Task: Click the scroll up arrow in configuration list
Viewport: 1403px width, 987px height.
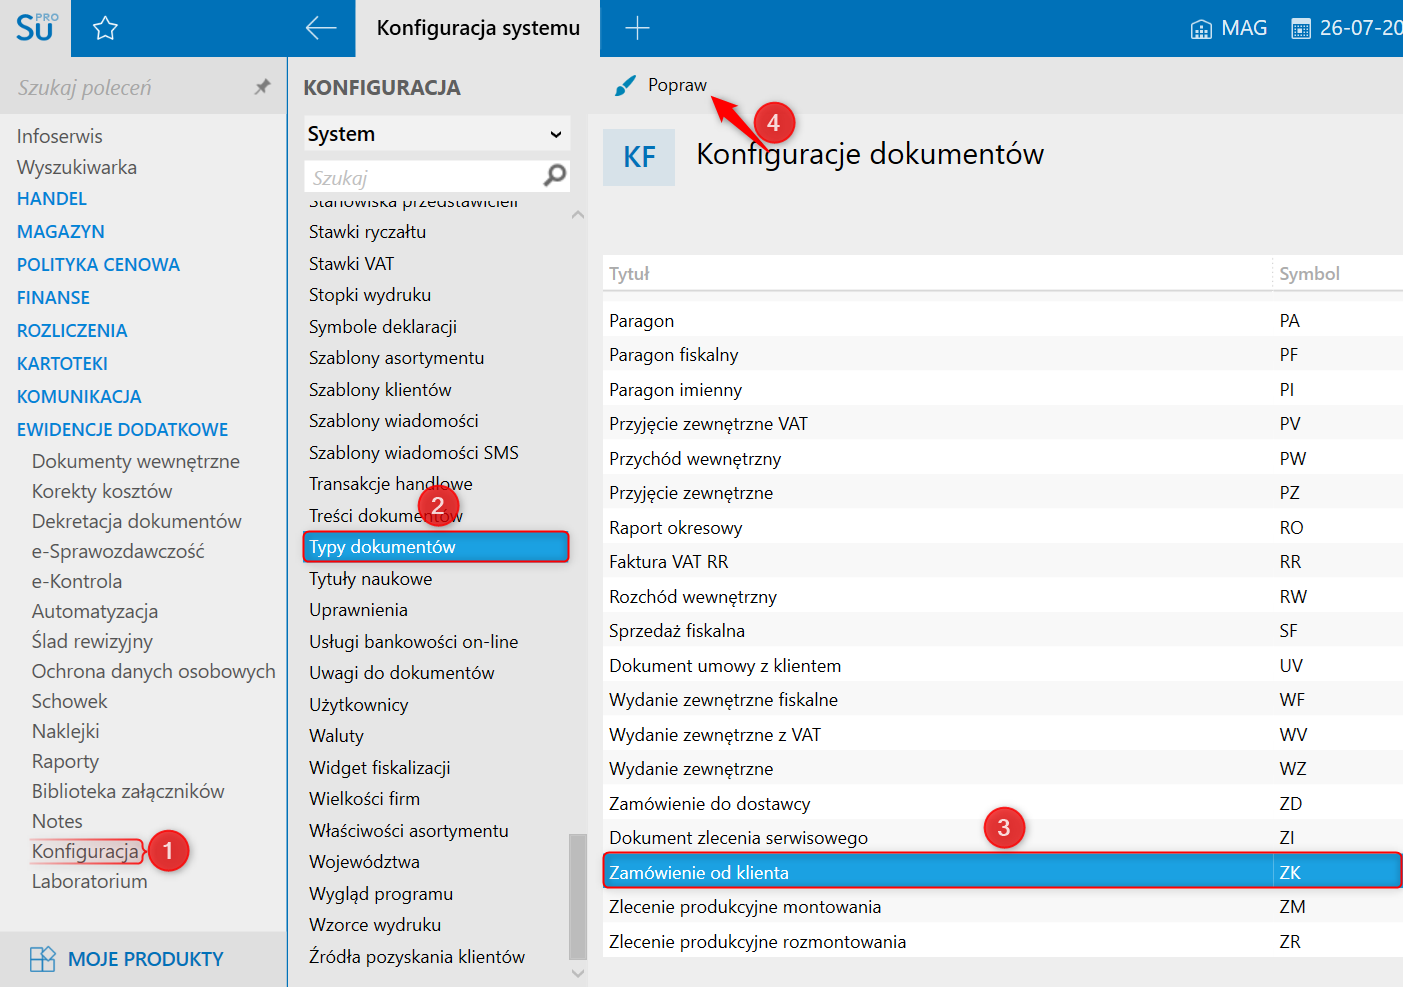Action: pos(578,215)
